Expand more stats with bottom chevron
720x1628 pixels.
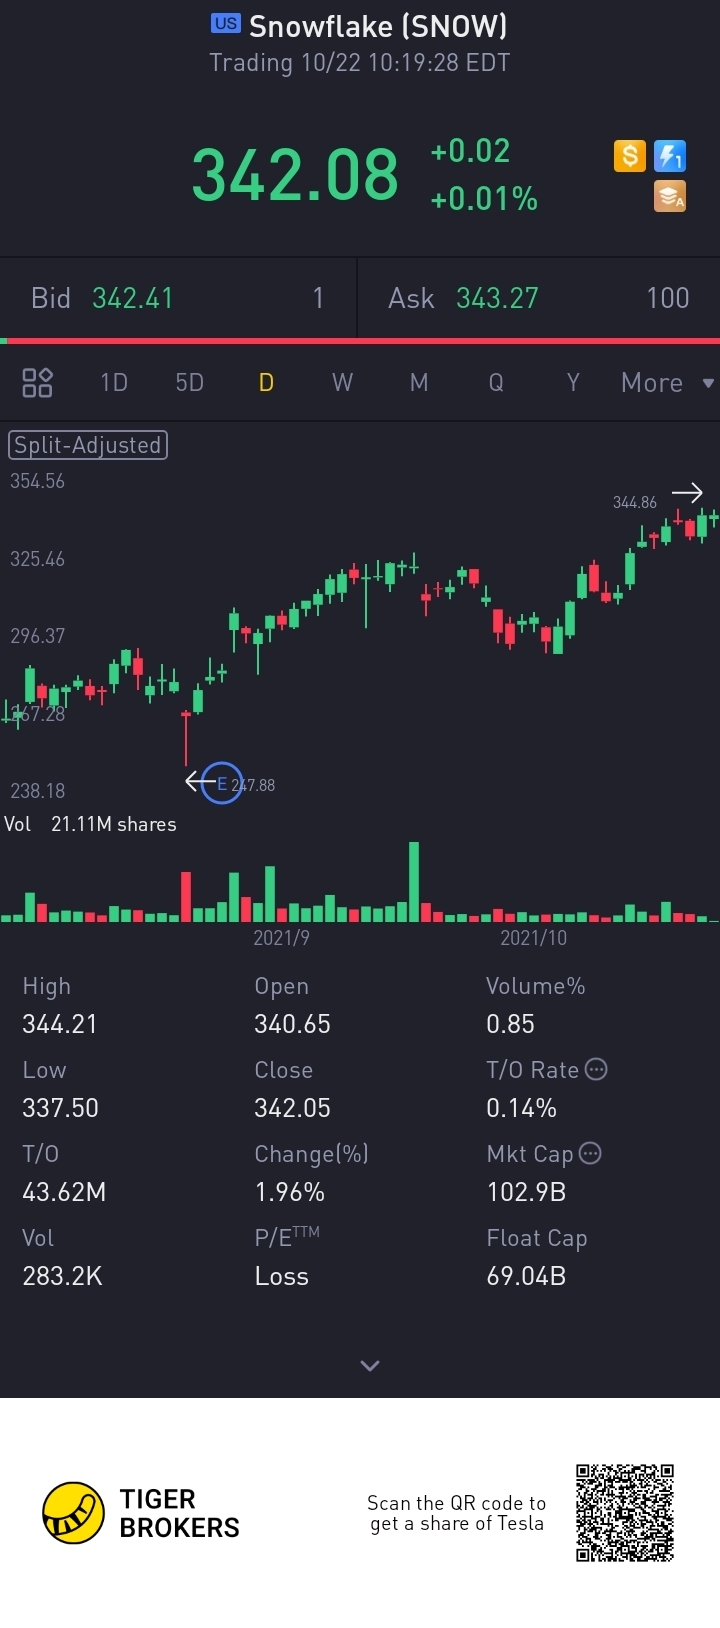point(369,1366)
